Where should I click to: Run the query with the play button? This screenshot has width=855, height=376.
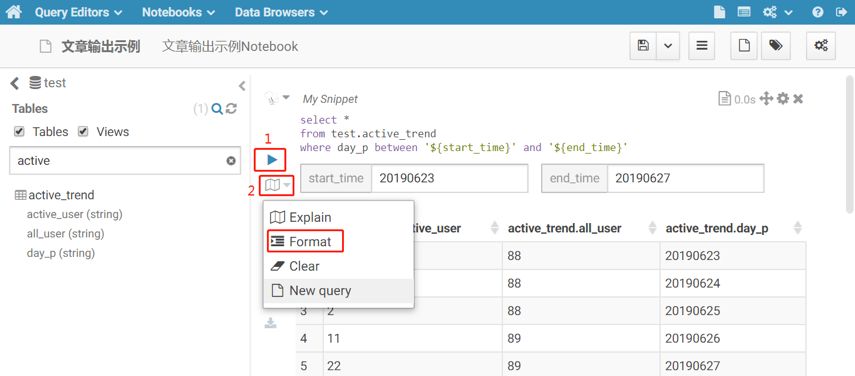272,160
